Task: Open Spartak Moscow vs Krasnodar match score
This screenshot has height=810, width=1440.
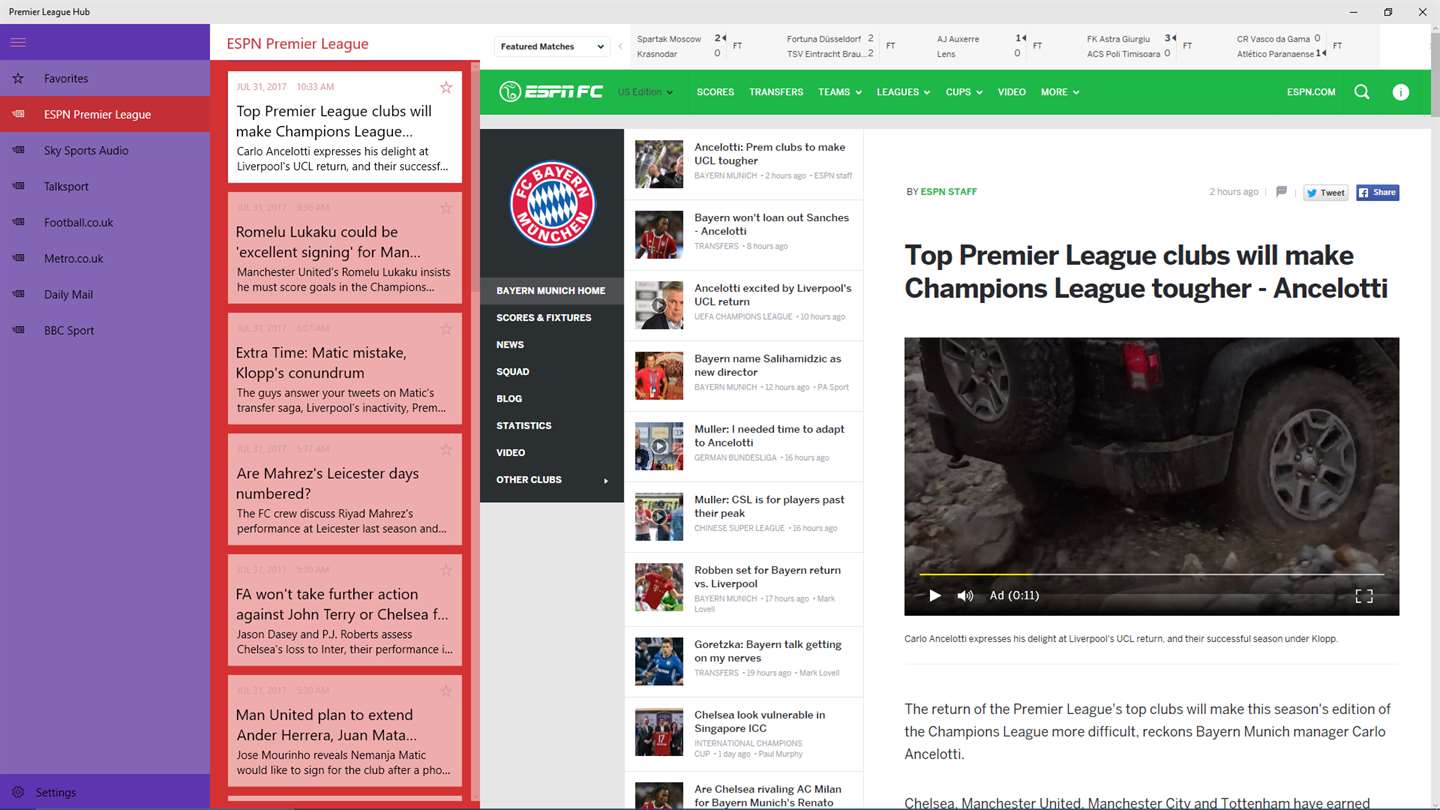Action: point(689,46)
